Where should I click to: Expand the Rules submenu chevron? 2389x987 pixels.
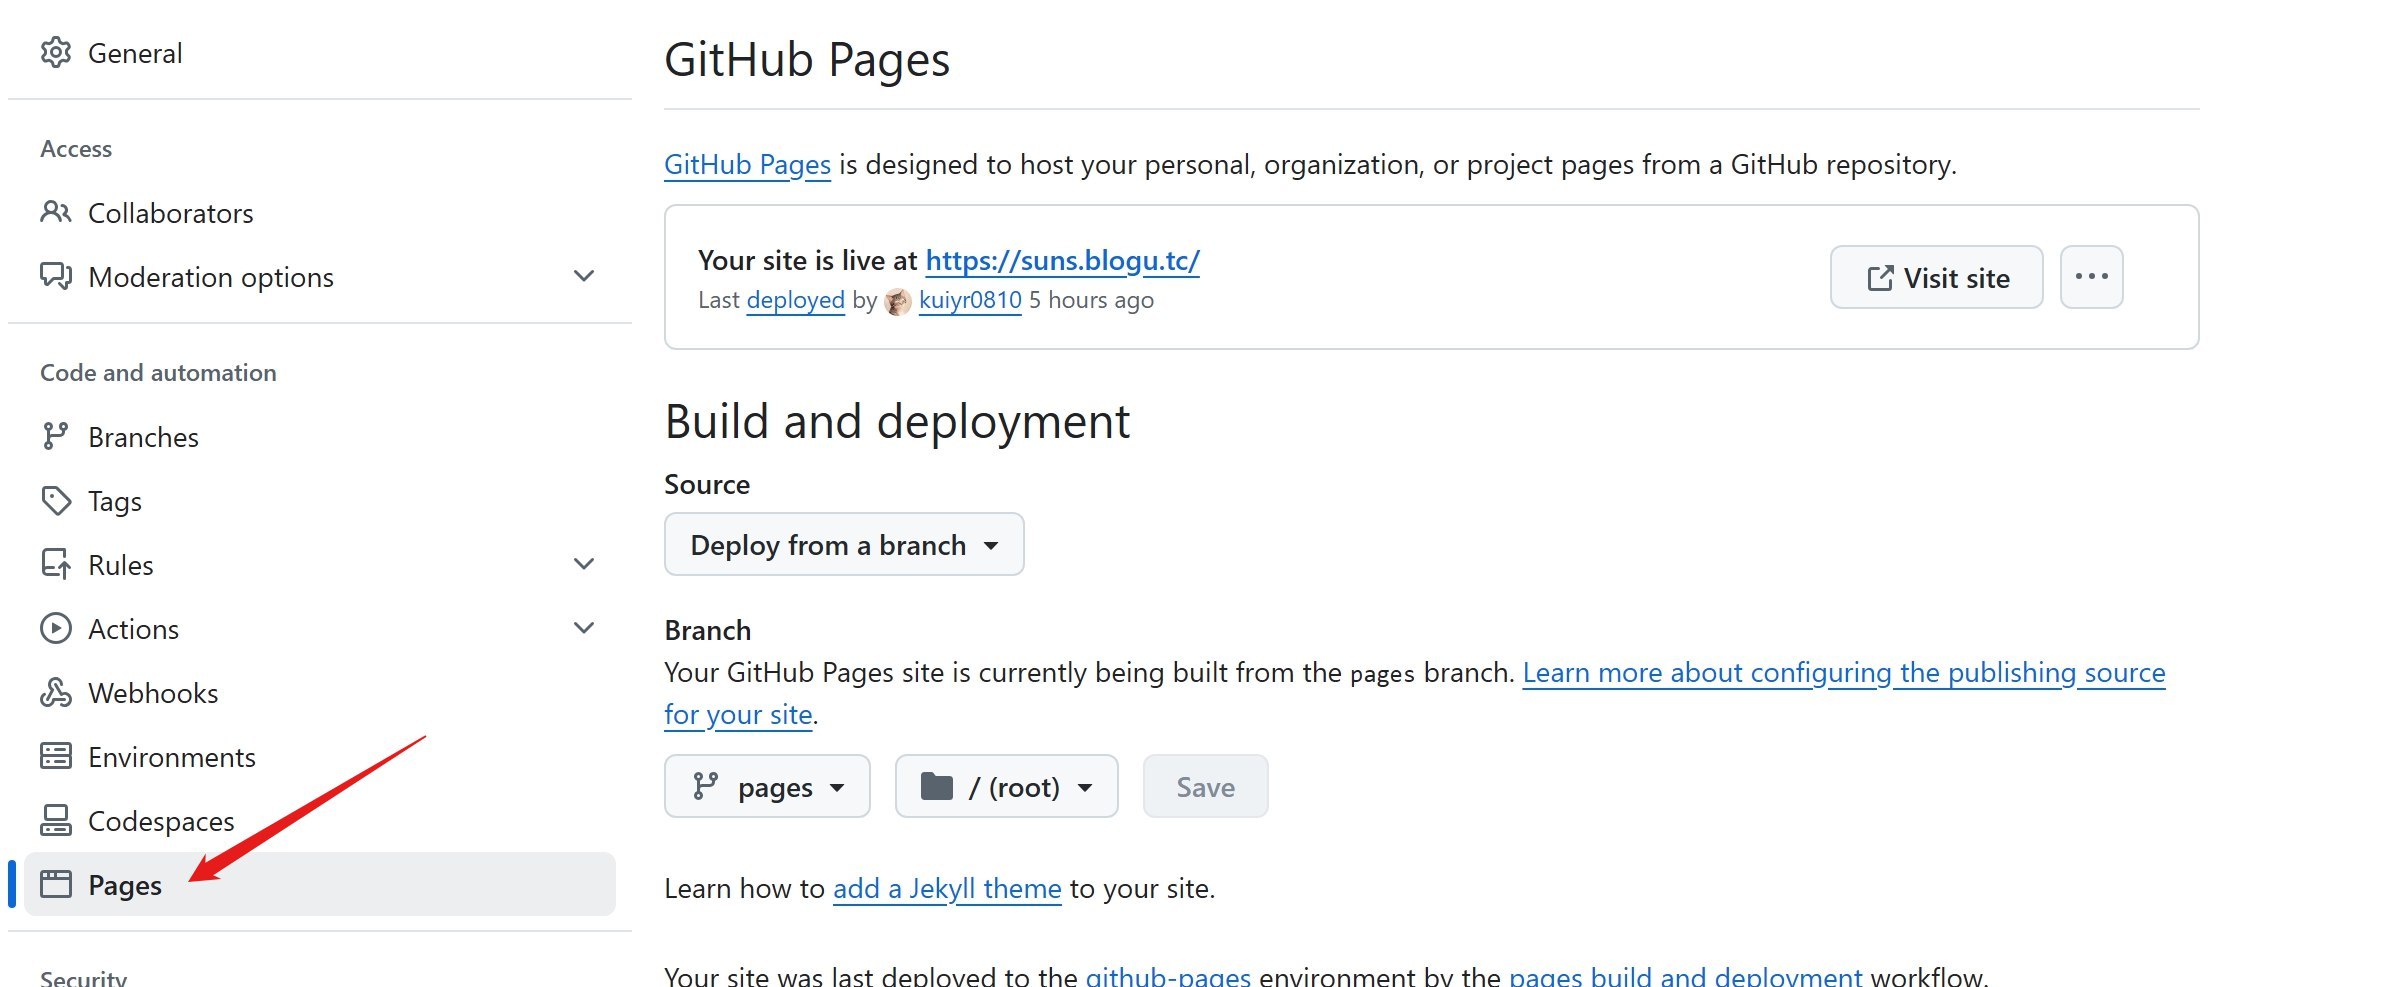tap(584, 565)
